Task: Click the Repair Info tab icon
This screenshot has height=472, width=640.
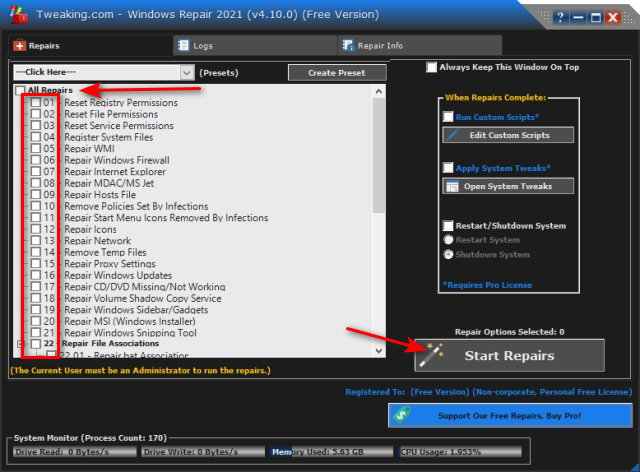Action: (347, 45)
